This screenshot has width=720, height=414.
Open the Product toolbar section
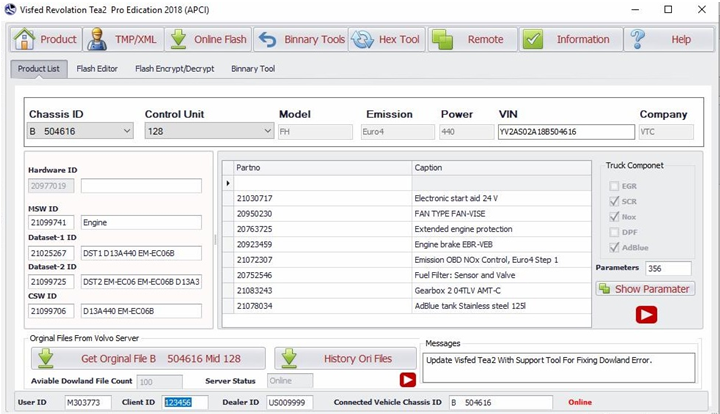(x=46, y=39)
